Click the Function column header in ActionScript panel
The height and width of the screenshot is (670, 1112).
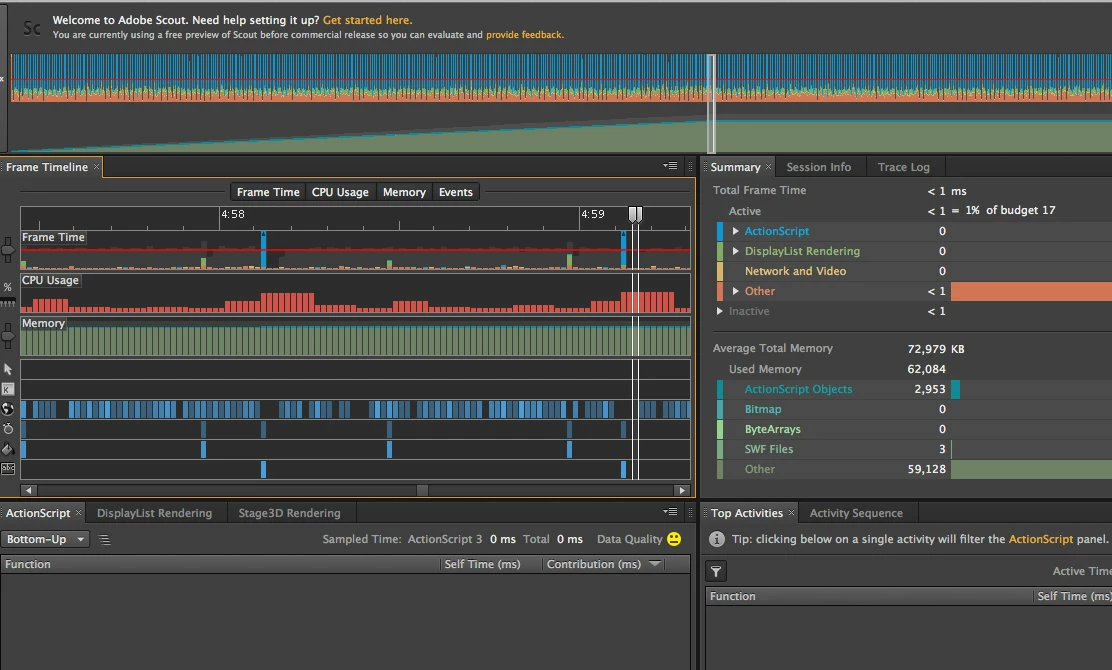tap(220, 564)
